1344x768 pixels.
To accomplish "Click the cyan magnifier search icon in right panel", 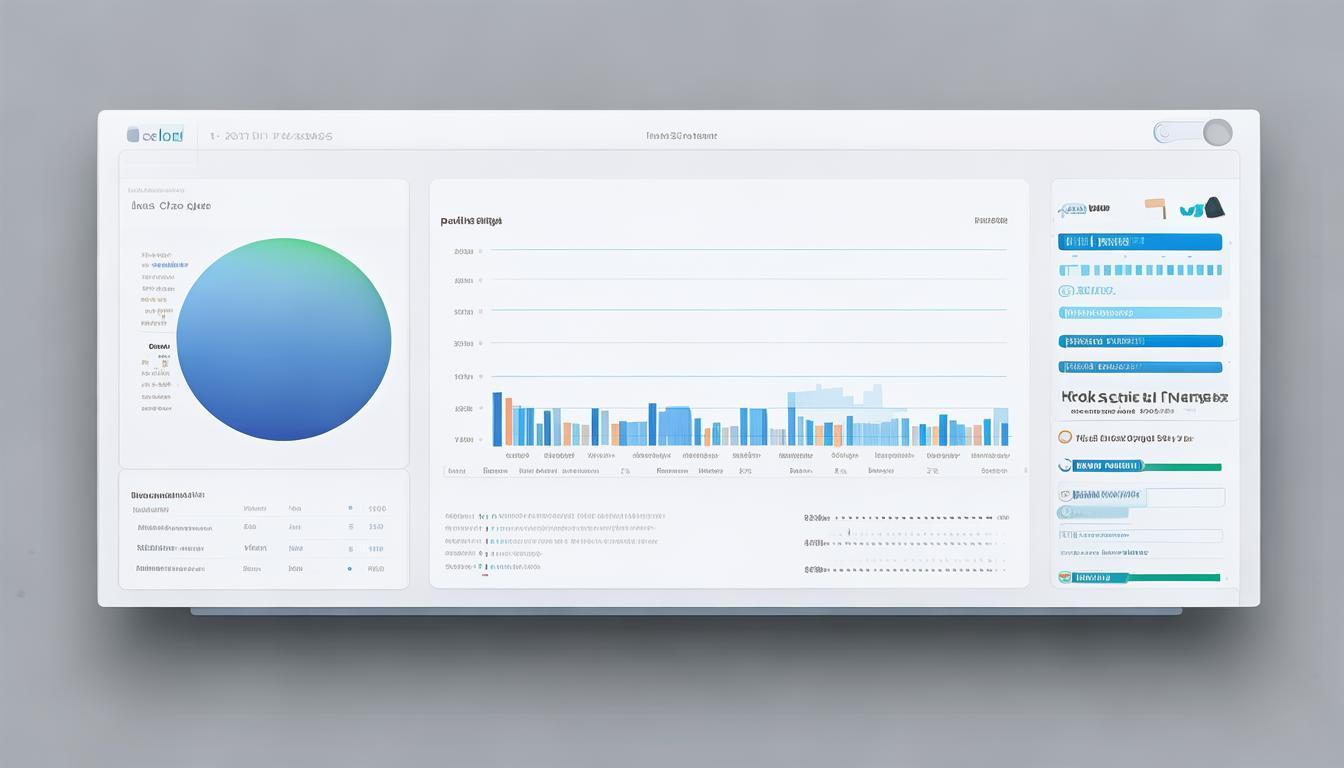I will tap(1066, 291).
